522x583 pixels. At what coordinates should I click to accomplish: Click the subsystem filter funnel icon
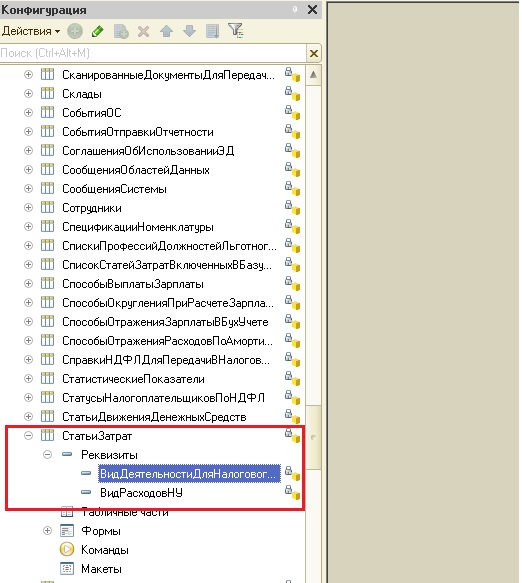[x=236, y=31]
